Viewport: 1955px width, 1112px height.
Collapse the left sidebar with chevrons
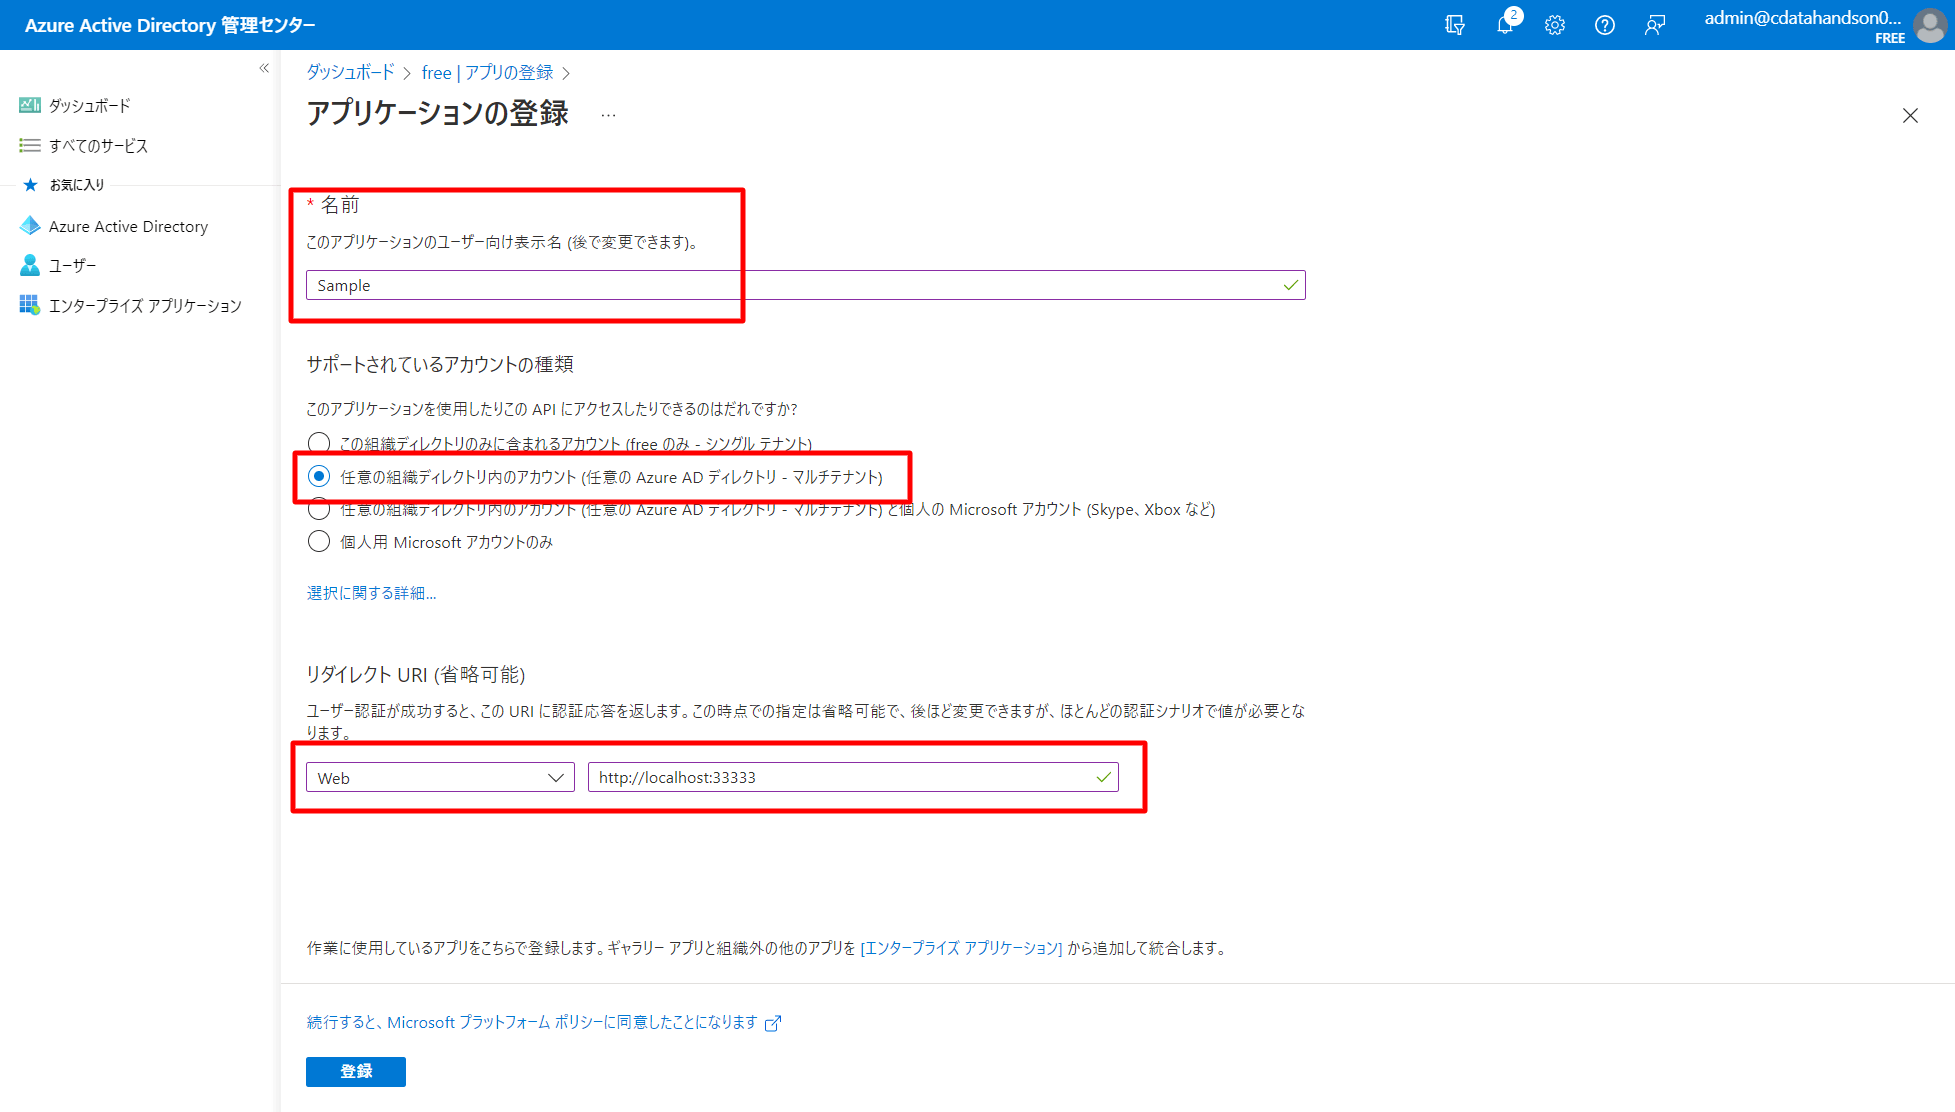point(264,68)
